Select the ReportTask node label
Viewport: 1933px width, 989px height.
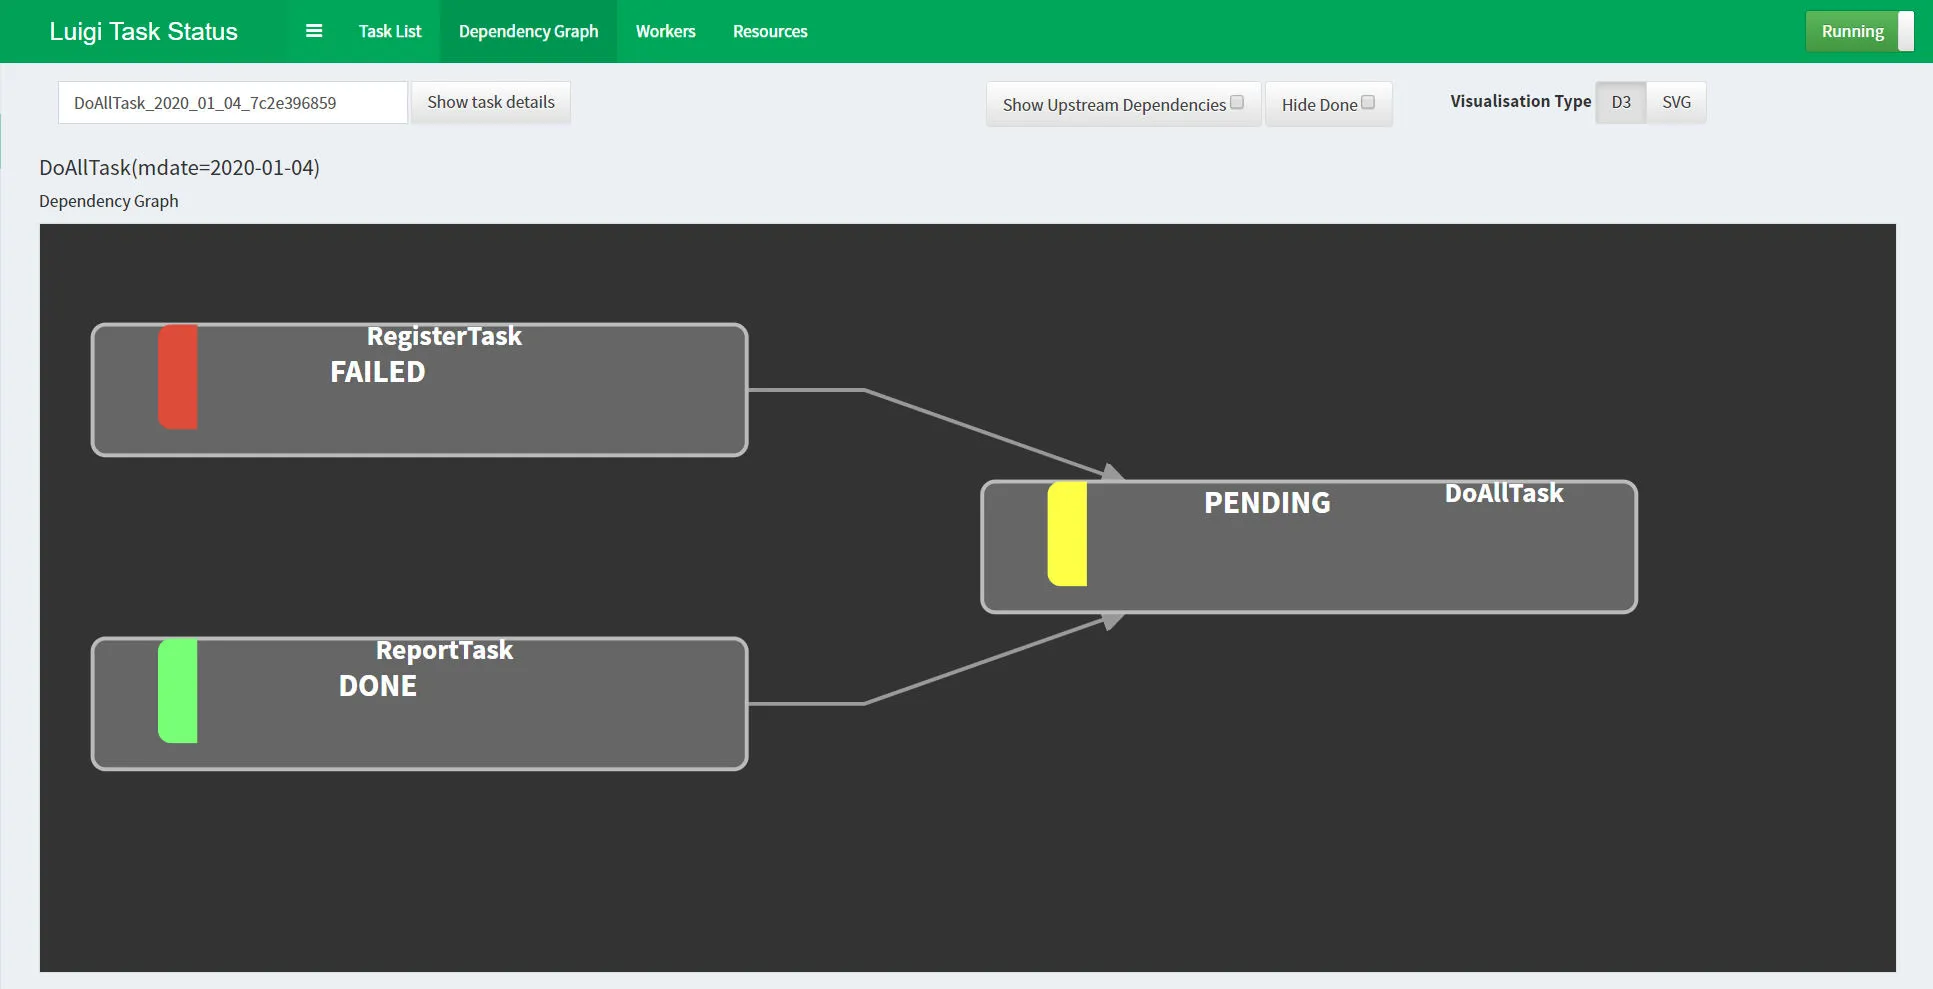tap(444, 650)
